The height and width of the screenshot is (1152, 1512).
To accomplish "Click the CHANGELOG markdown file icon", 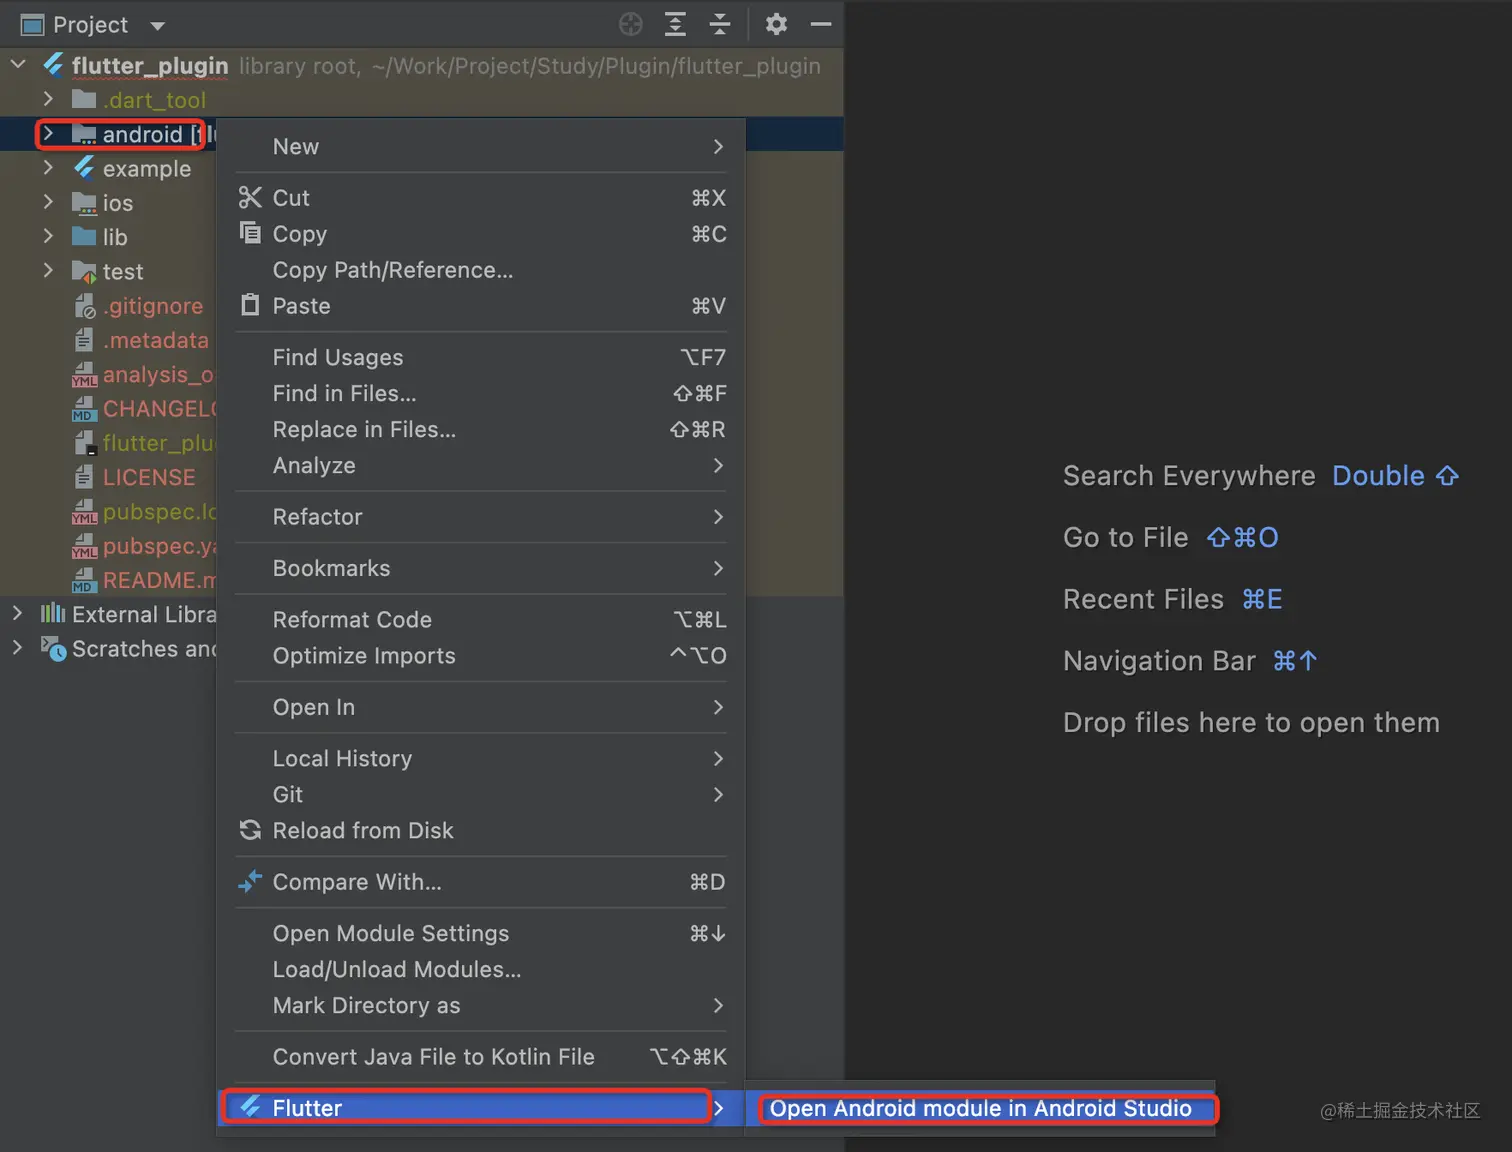I will pyautogui.click(x=84, y=409).
